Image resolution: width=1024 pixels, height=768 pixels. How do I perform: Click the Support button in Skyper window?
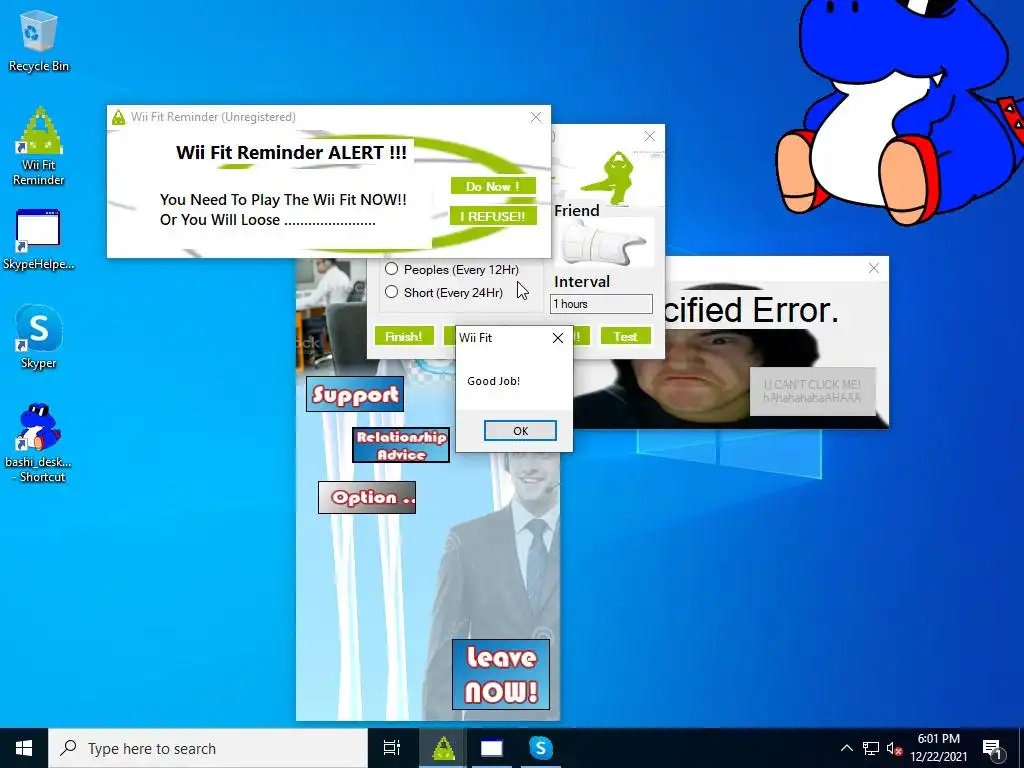point(355,394)
